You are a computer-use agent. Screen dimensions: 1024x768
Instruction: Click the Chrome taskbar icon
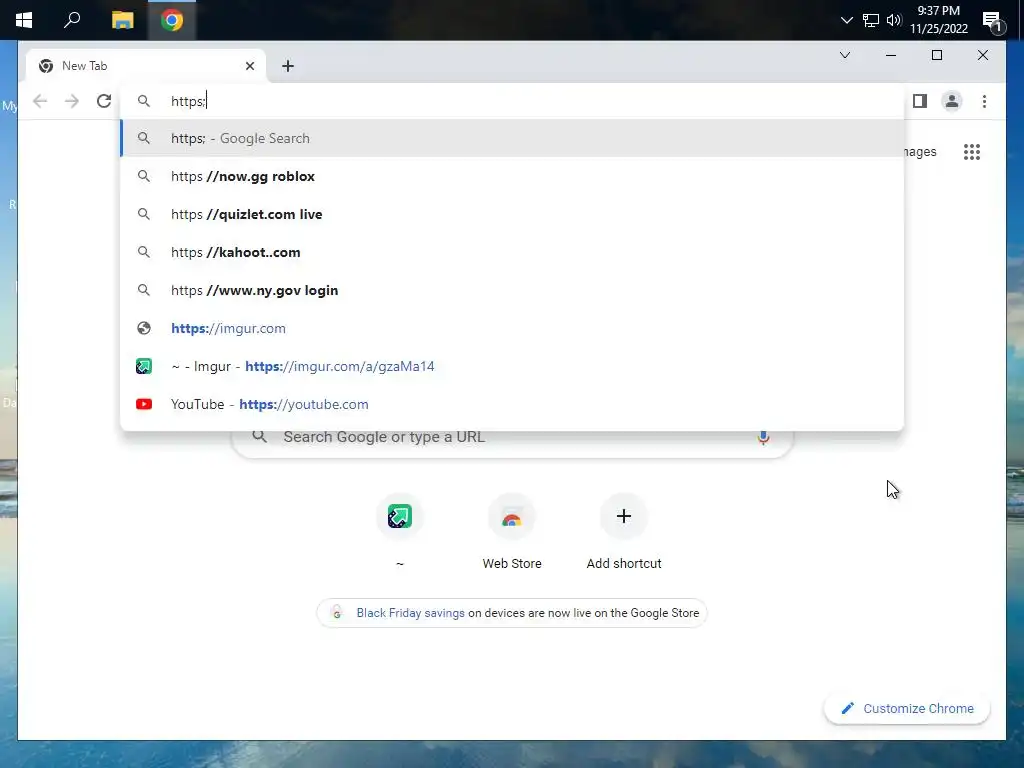tap(172, 20)
